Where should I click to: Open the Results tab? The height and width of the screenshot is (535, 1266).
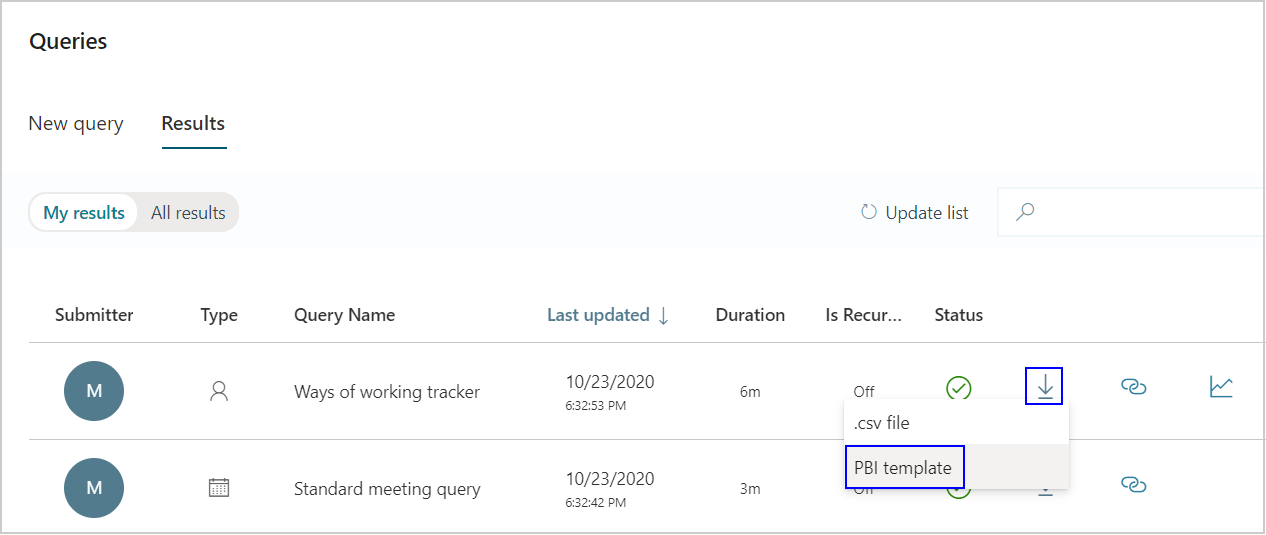(193, 124)
